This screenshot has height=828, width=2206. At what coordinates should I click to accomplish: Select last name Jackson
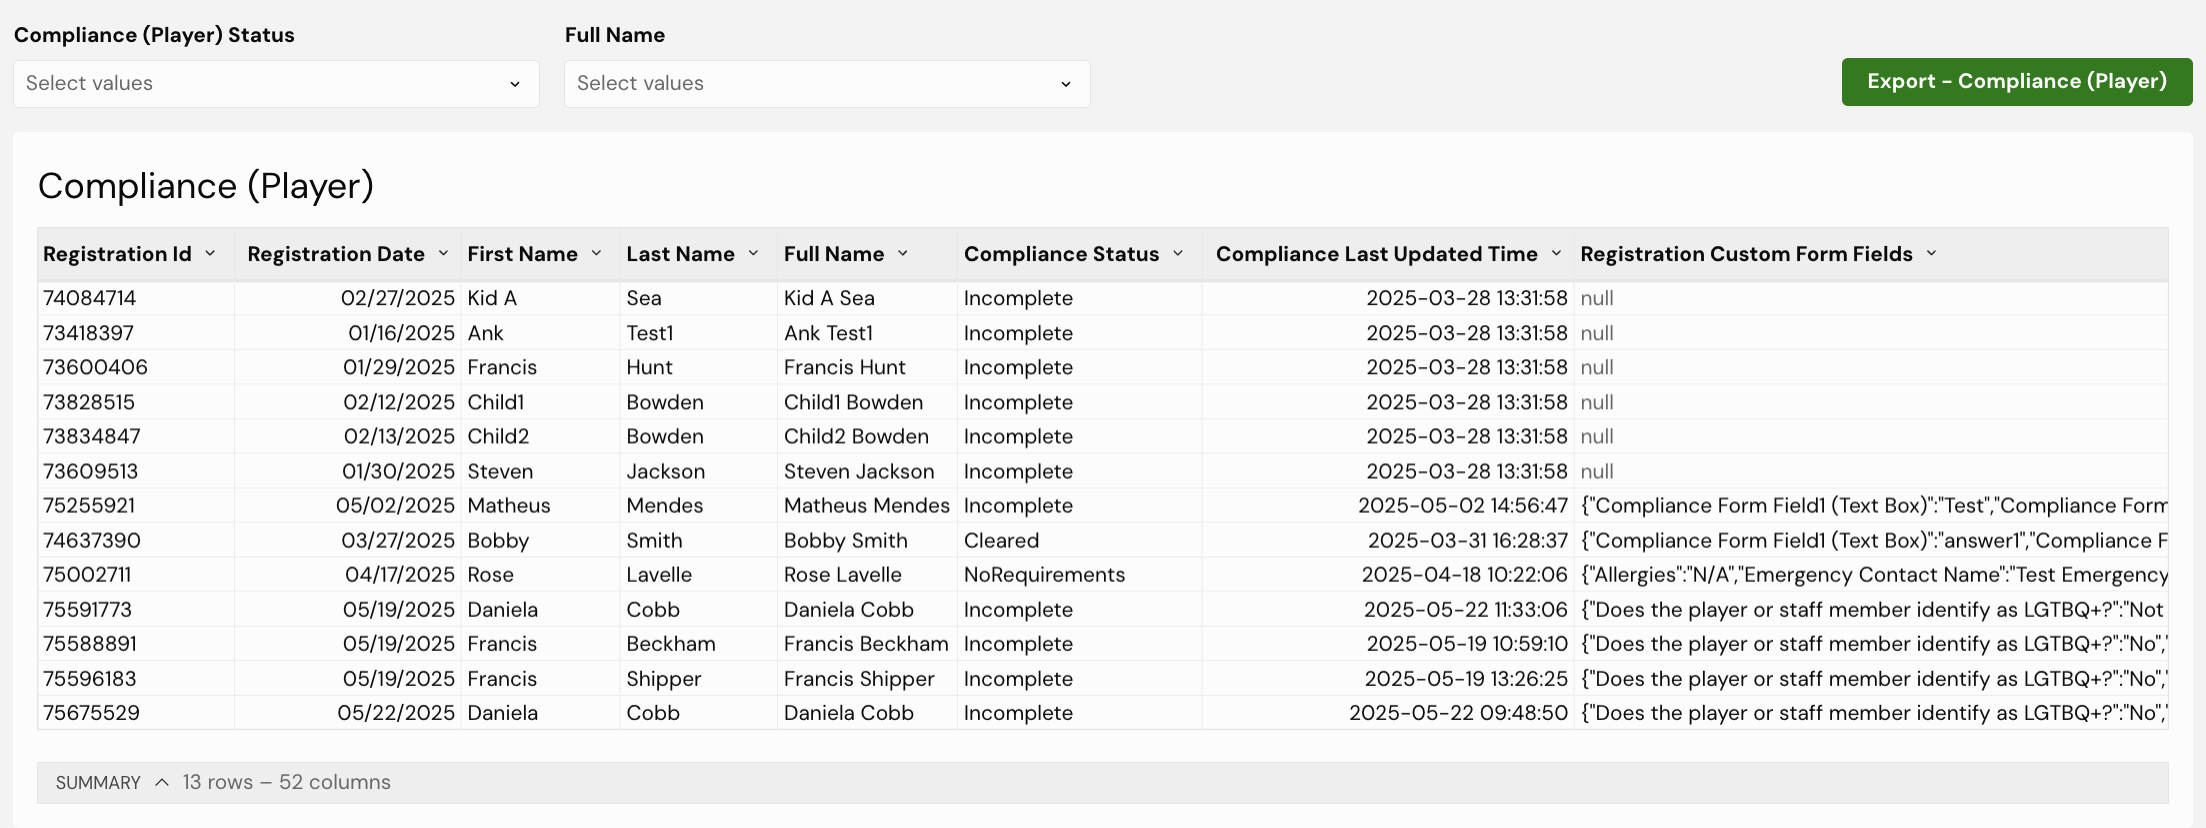665,471
